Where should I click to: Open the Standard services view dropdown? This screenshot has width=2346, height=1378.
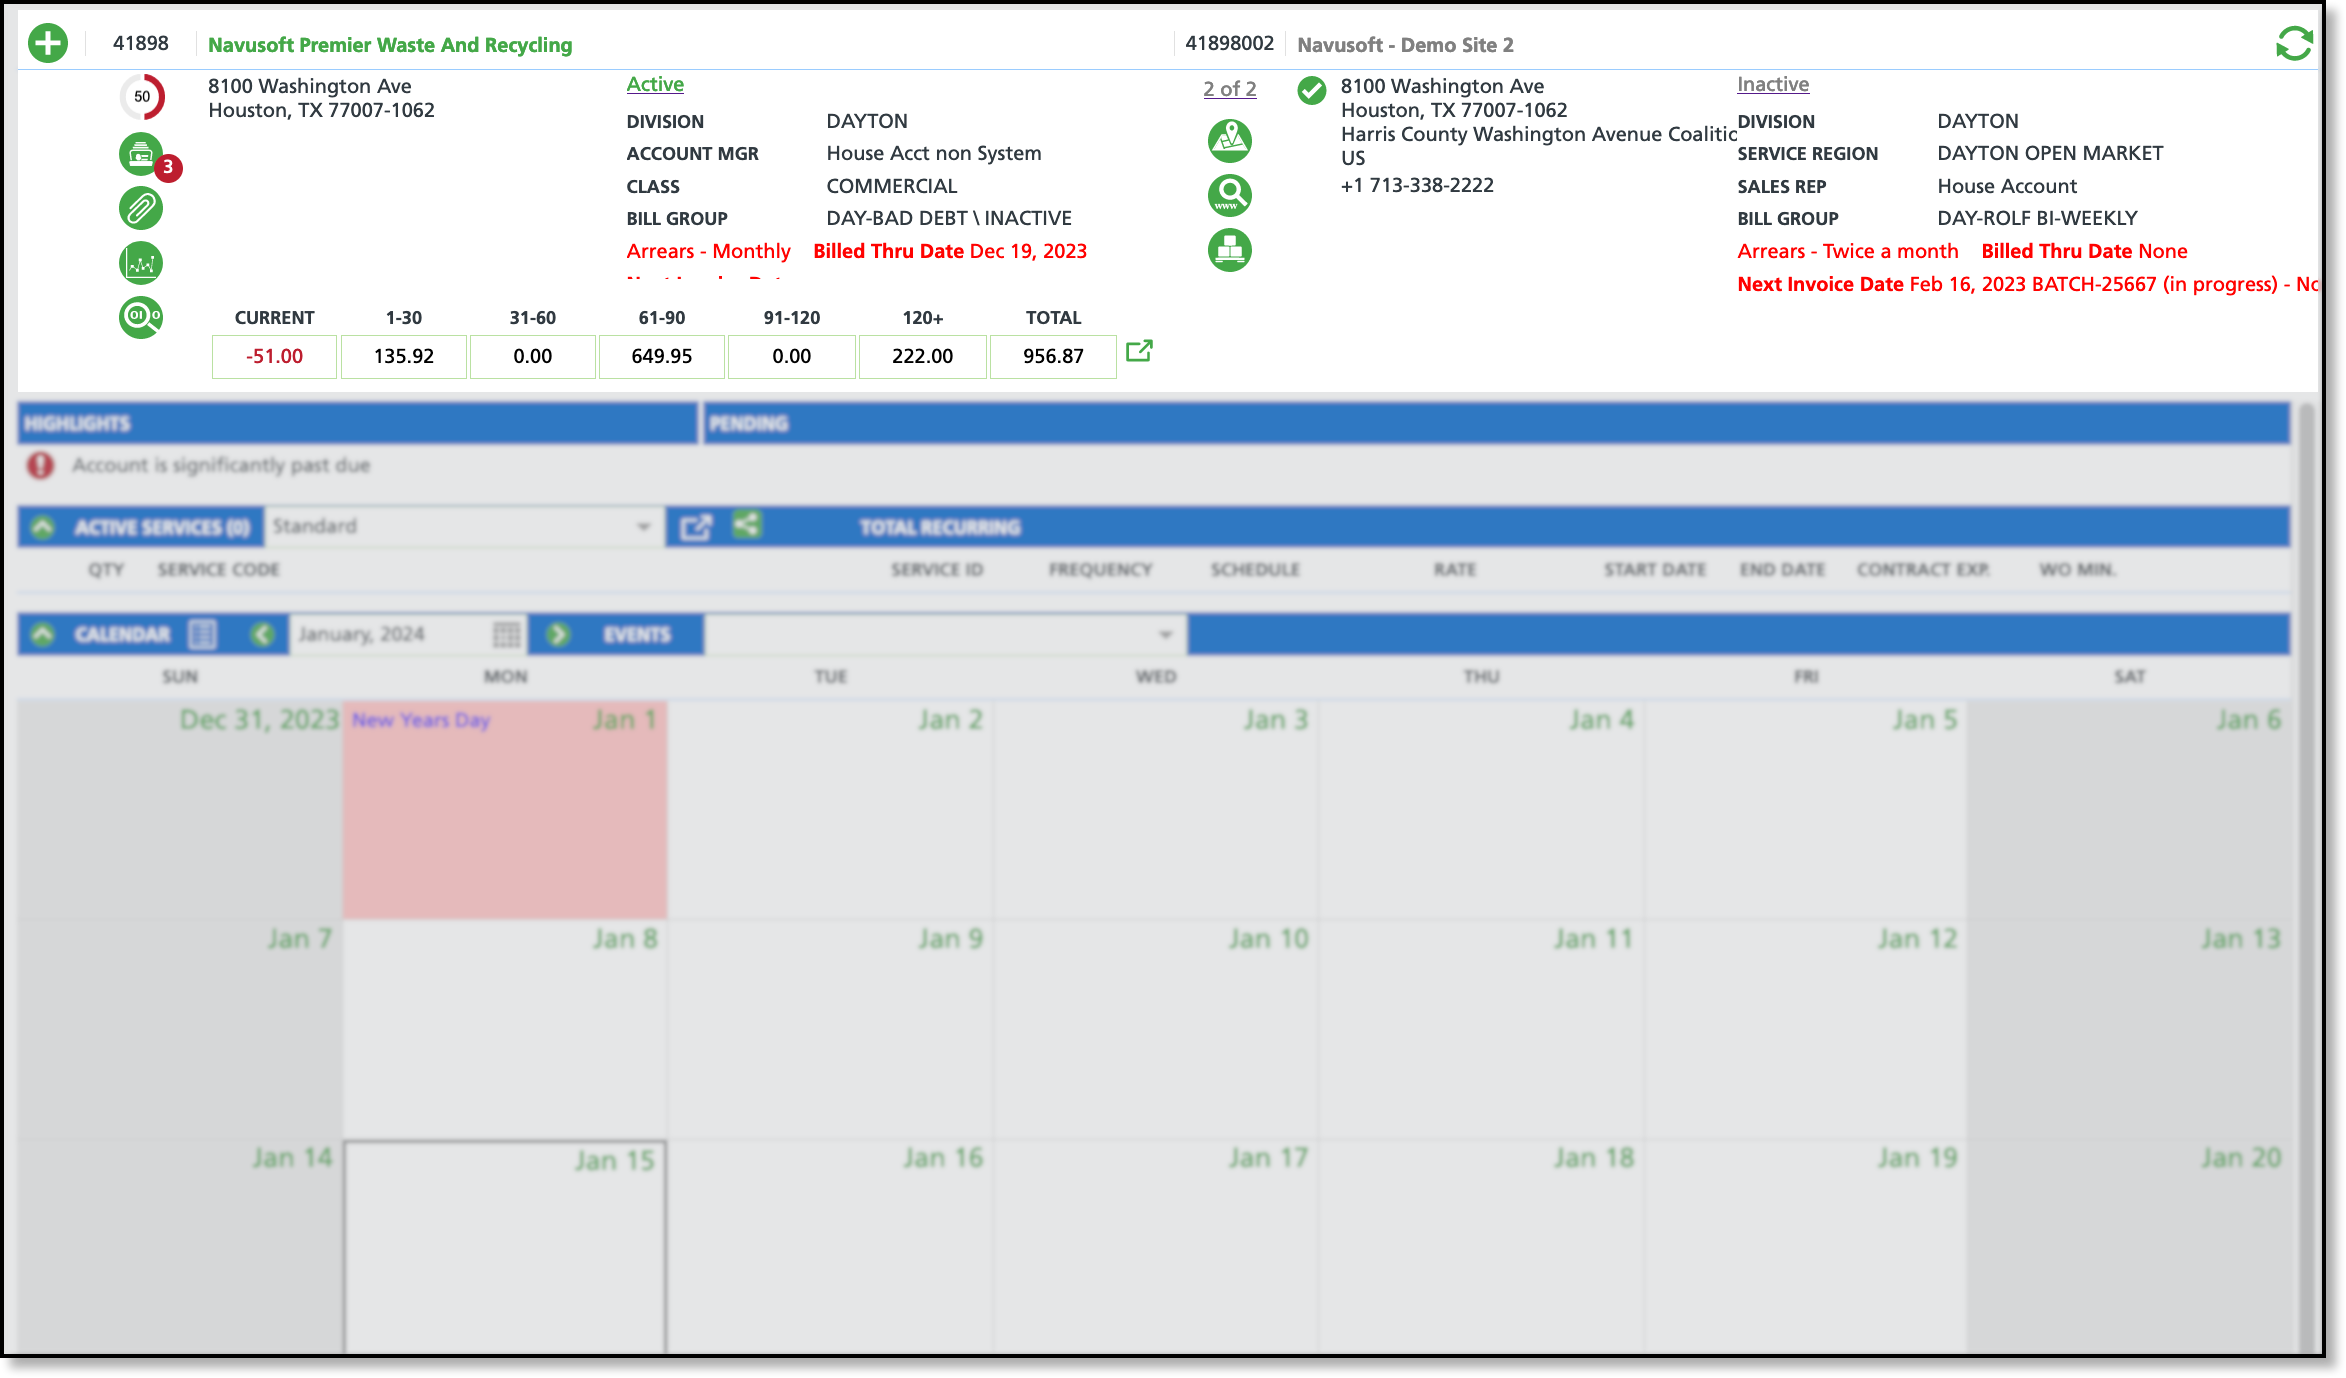pos(464,526)
